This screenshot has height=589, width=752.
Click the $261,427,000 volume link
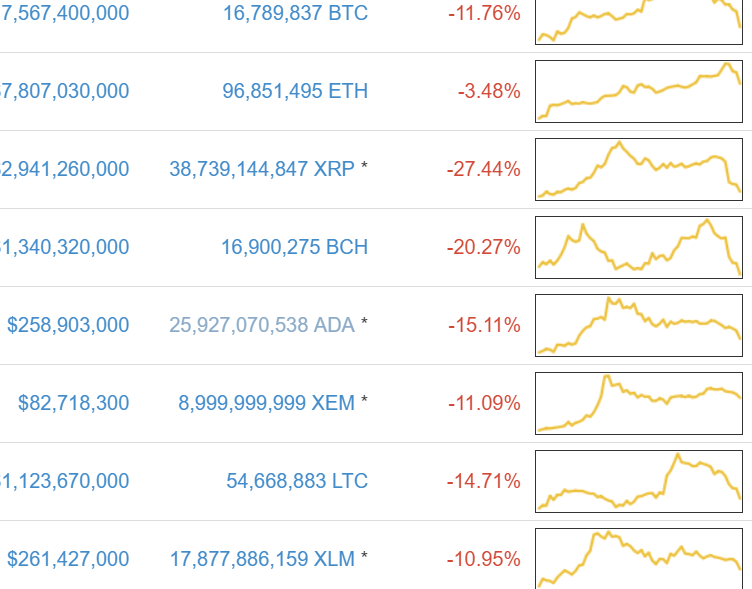[x=68, y=559]
